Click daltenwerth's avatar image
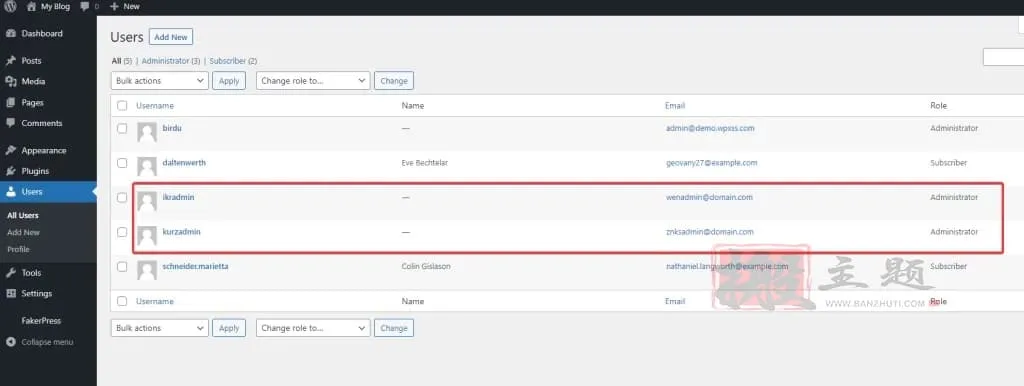The image size is (1024, 386). point(147,167)
